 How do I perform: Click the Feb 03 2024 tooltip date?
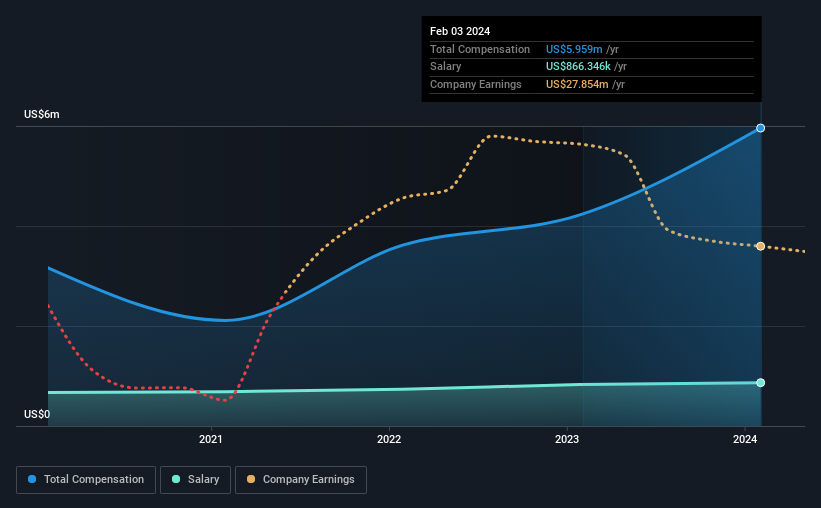tap(460, 31)
